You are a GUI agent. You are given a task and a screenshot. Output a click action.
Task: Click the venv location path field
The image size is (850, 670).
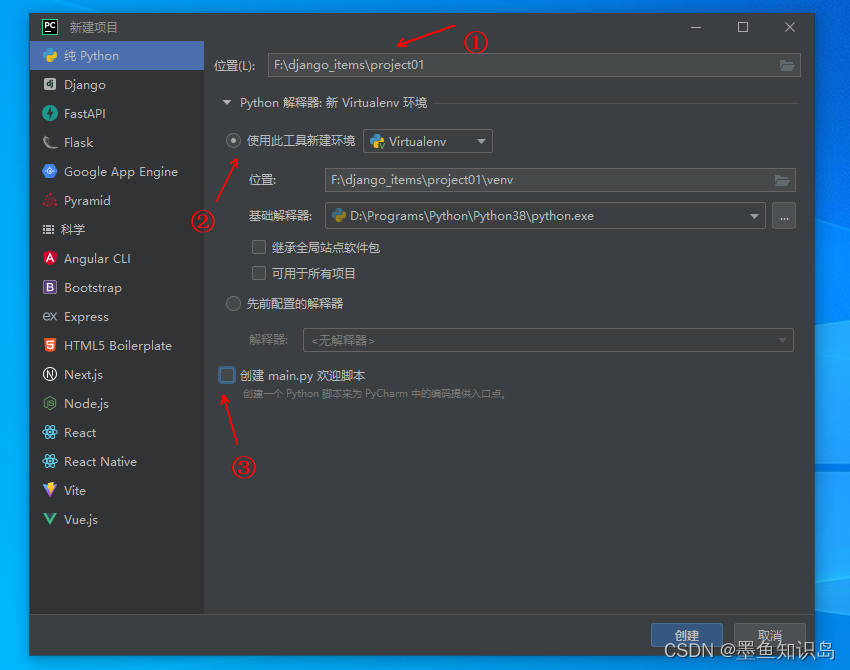[560, 180]
